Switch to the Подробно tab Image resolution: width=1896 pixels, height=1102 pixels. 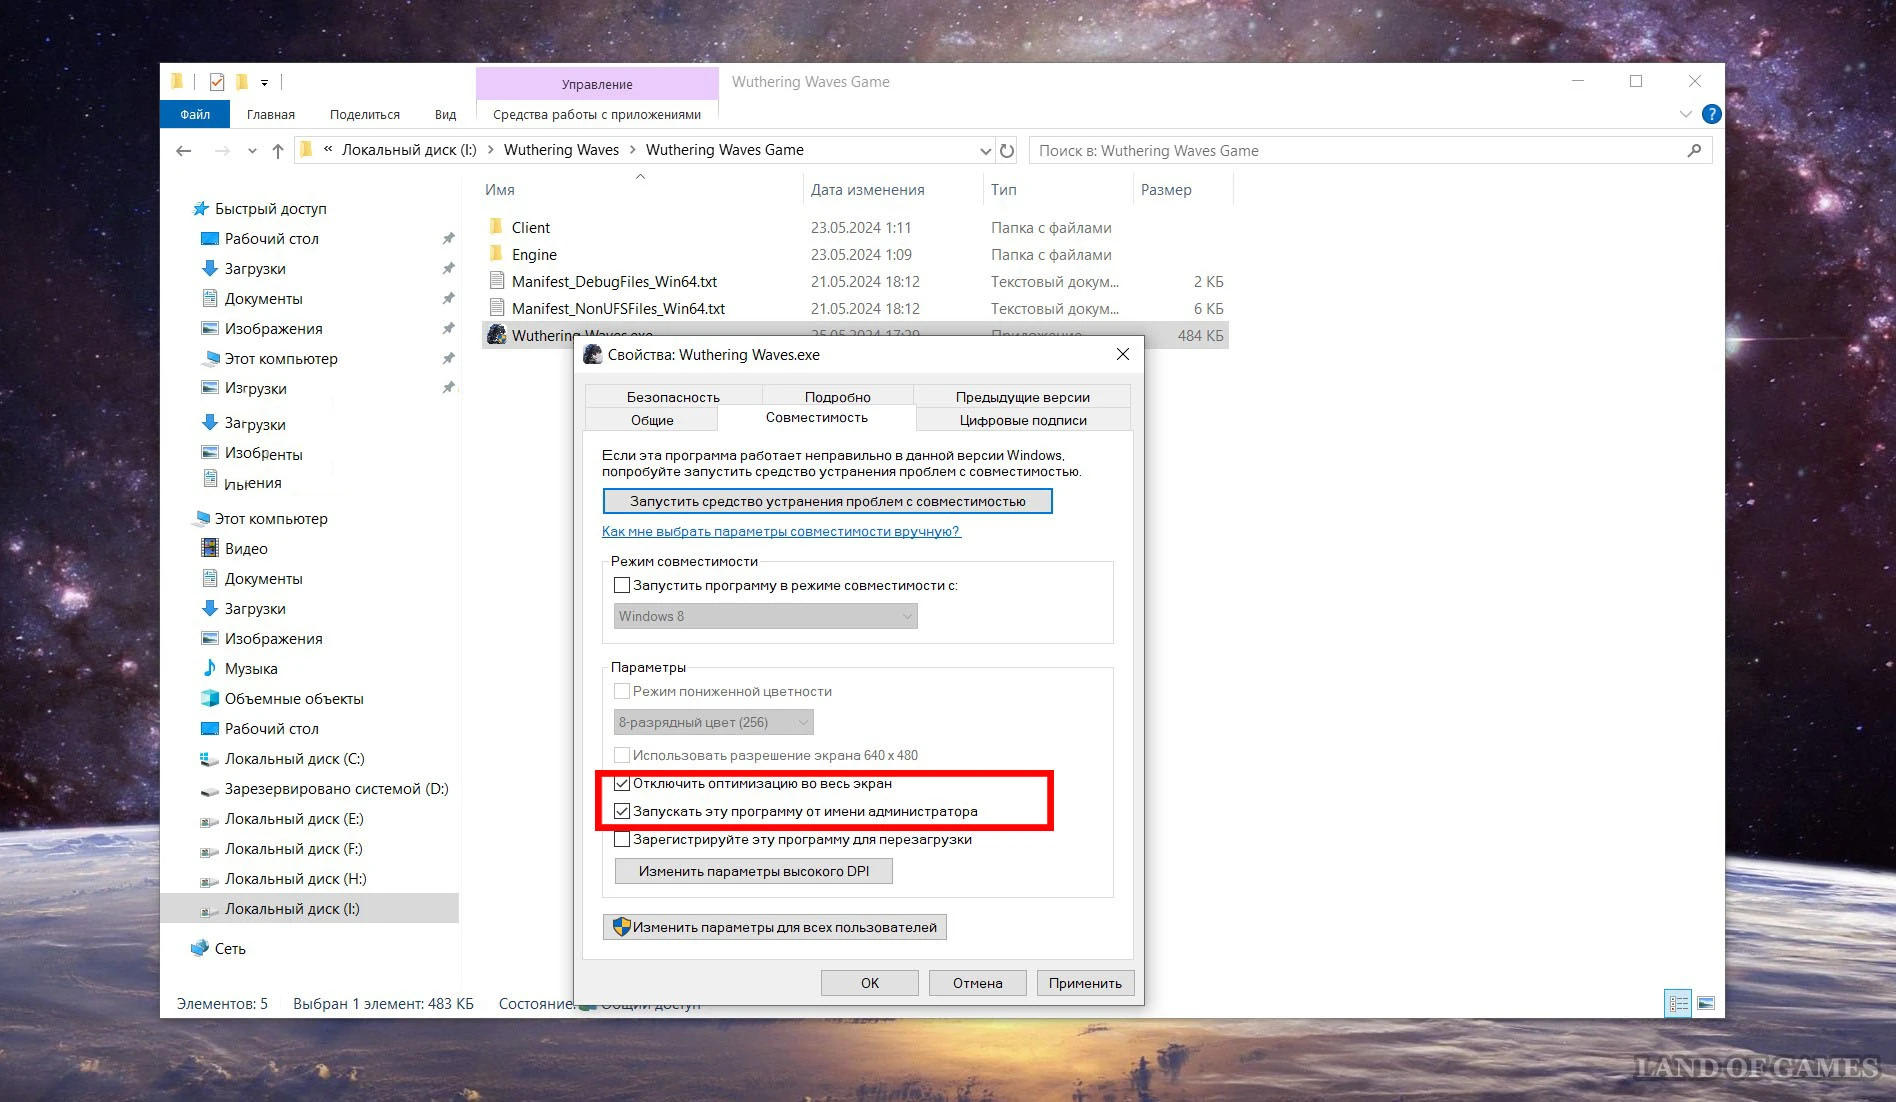838,397
